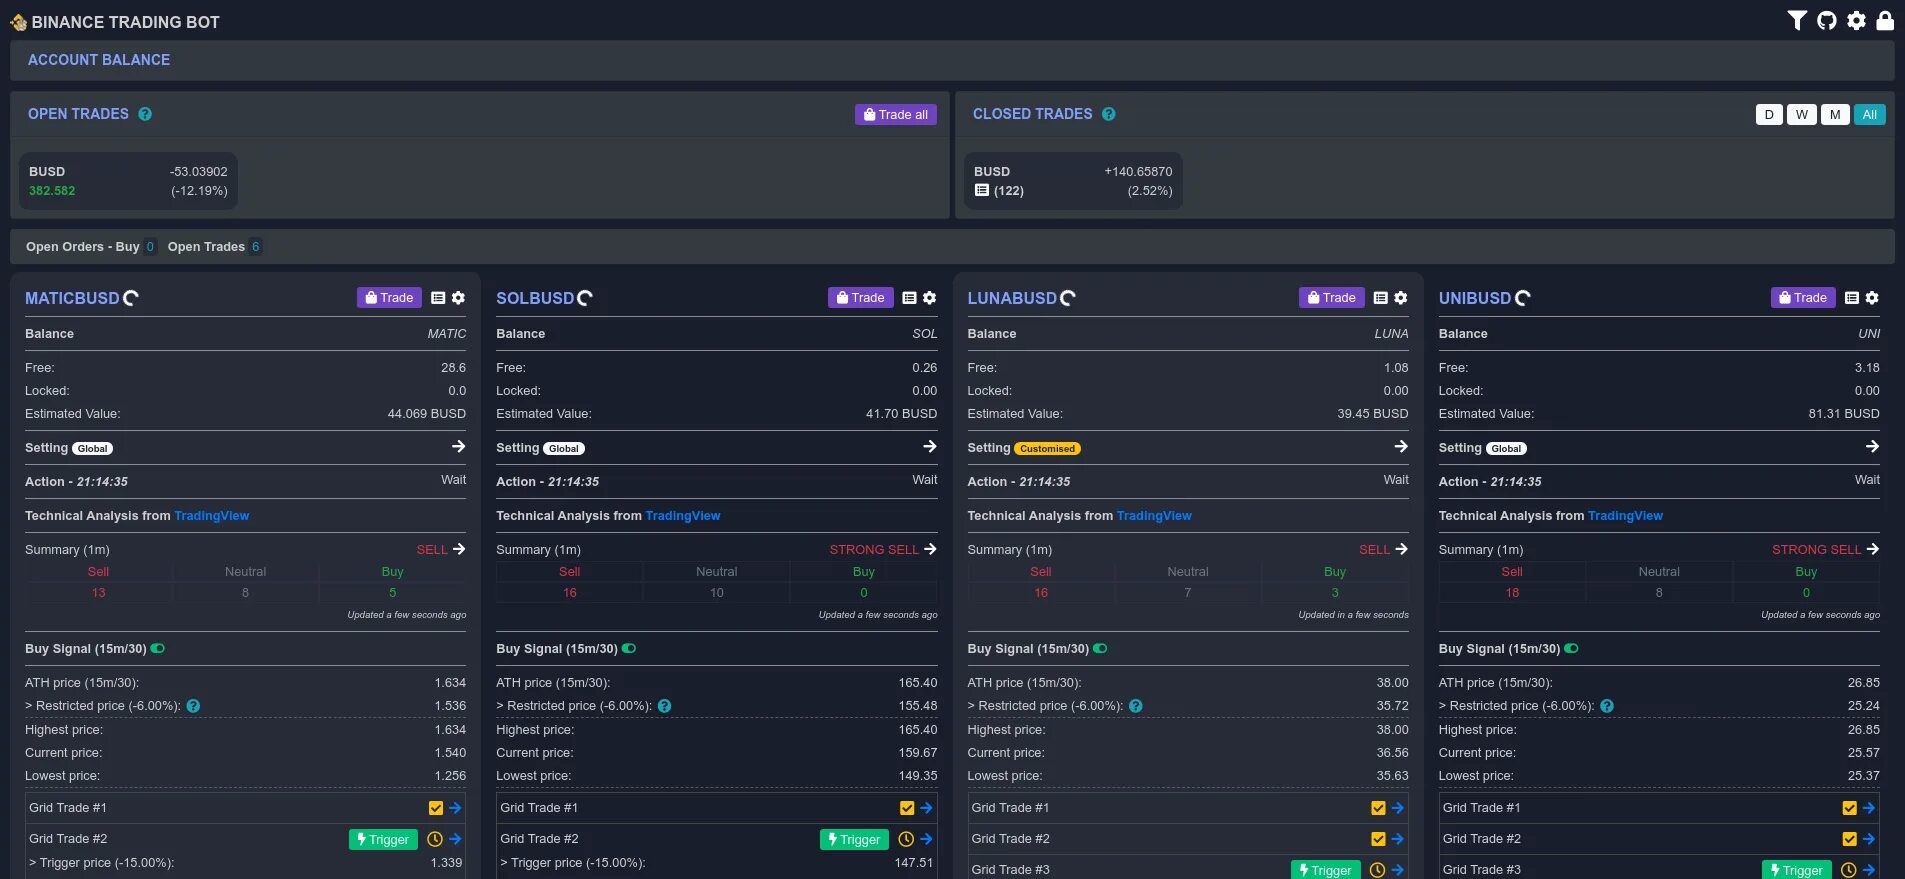The width and height of the screenshot is (1905, 879).
Task: Click MATICBUSD Grid Trade #1 checkbox
Action: (x=435, y=808)
